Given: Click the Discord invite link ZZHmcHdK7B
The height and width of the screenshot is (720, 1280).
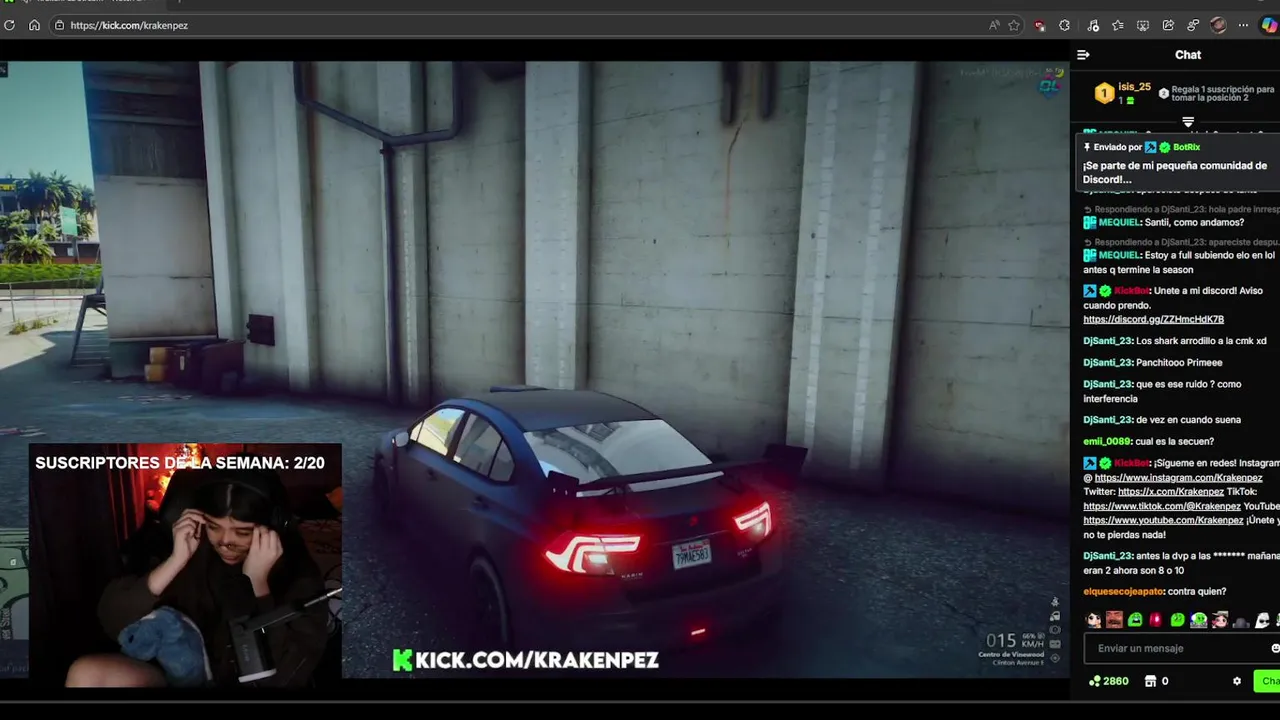Looking at the screenshot, I should (1153, 319).
